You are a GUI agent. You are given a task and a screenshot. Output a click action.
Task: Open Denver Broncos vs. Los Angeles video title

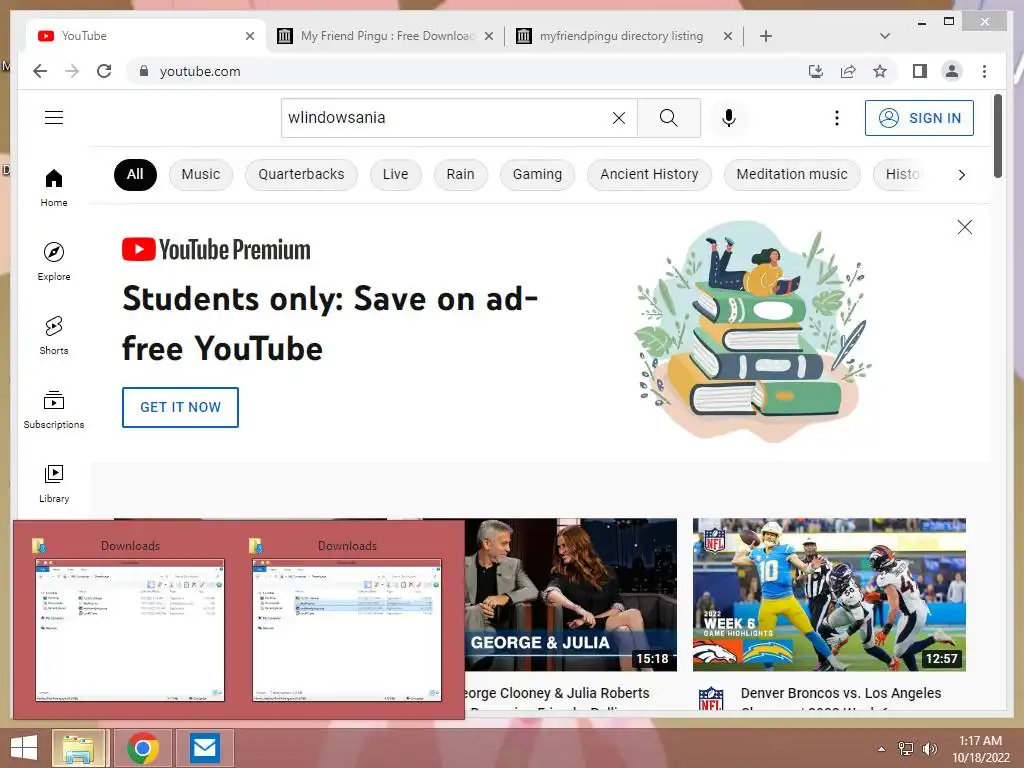(840, 693)
